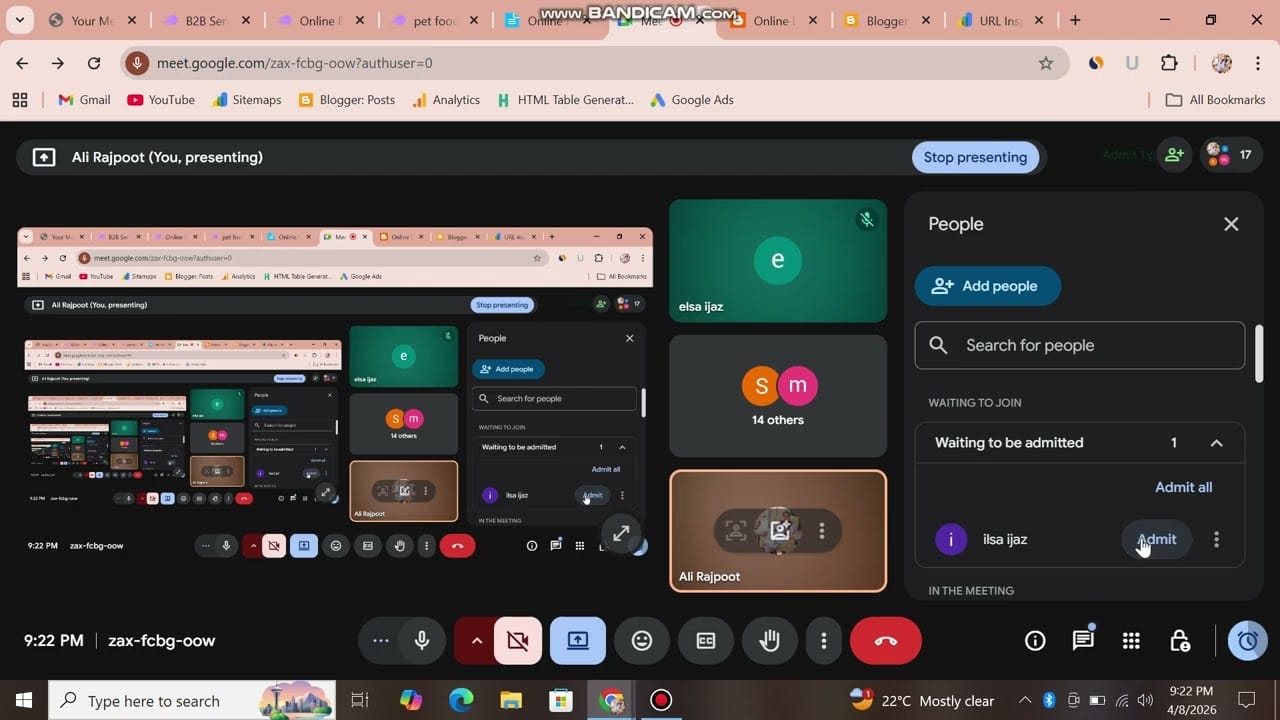Open the Chrome apps grid icon
1280x720 pixels.
[20, 100]
